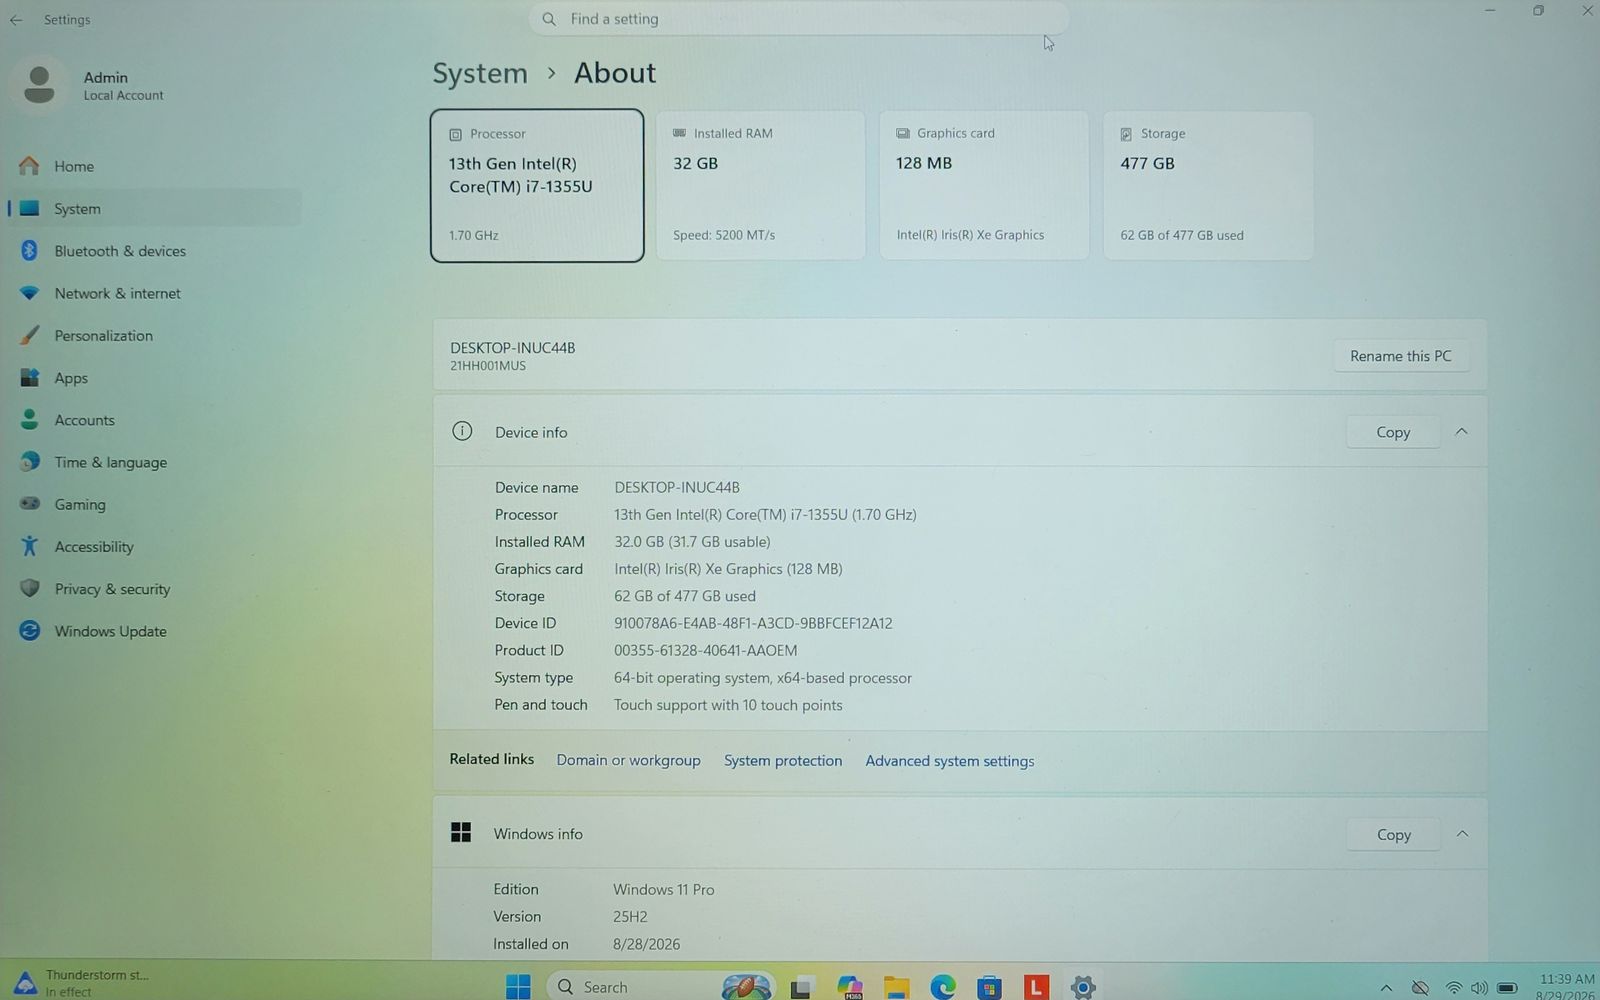Viewport: 1600px width, 1000px height.
Task: Collapse the Device info section
Action: [x=1461, y=432]
